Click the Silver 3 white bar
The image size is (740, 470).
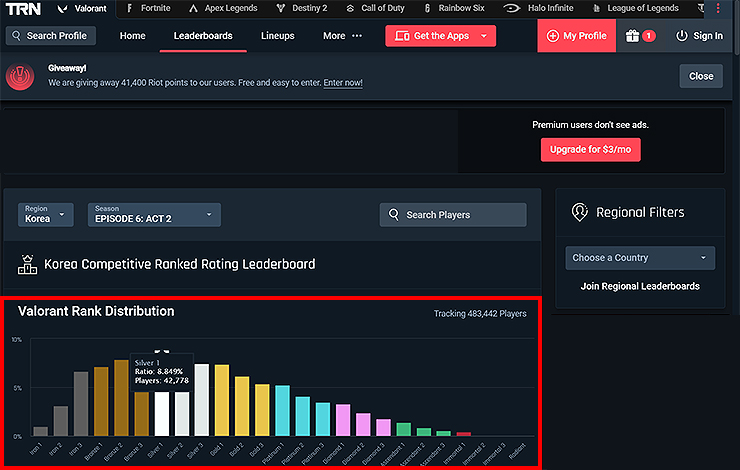pyautogui.click(x=202, y=400)
